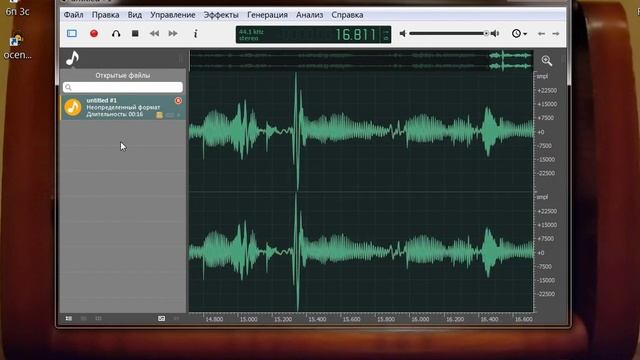Toggle the sidebar view button in toolbar
The image size is (640, 360).
tap(72, 33)
